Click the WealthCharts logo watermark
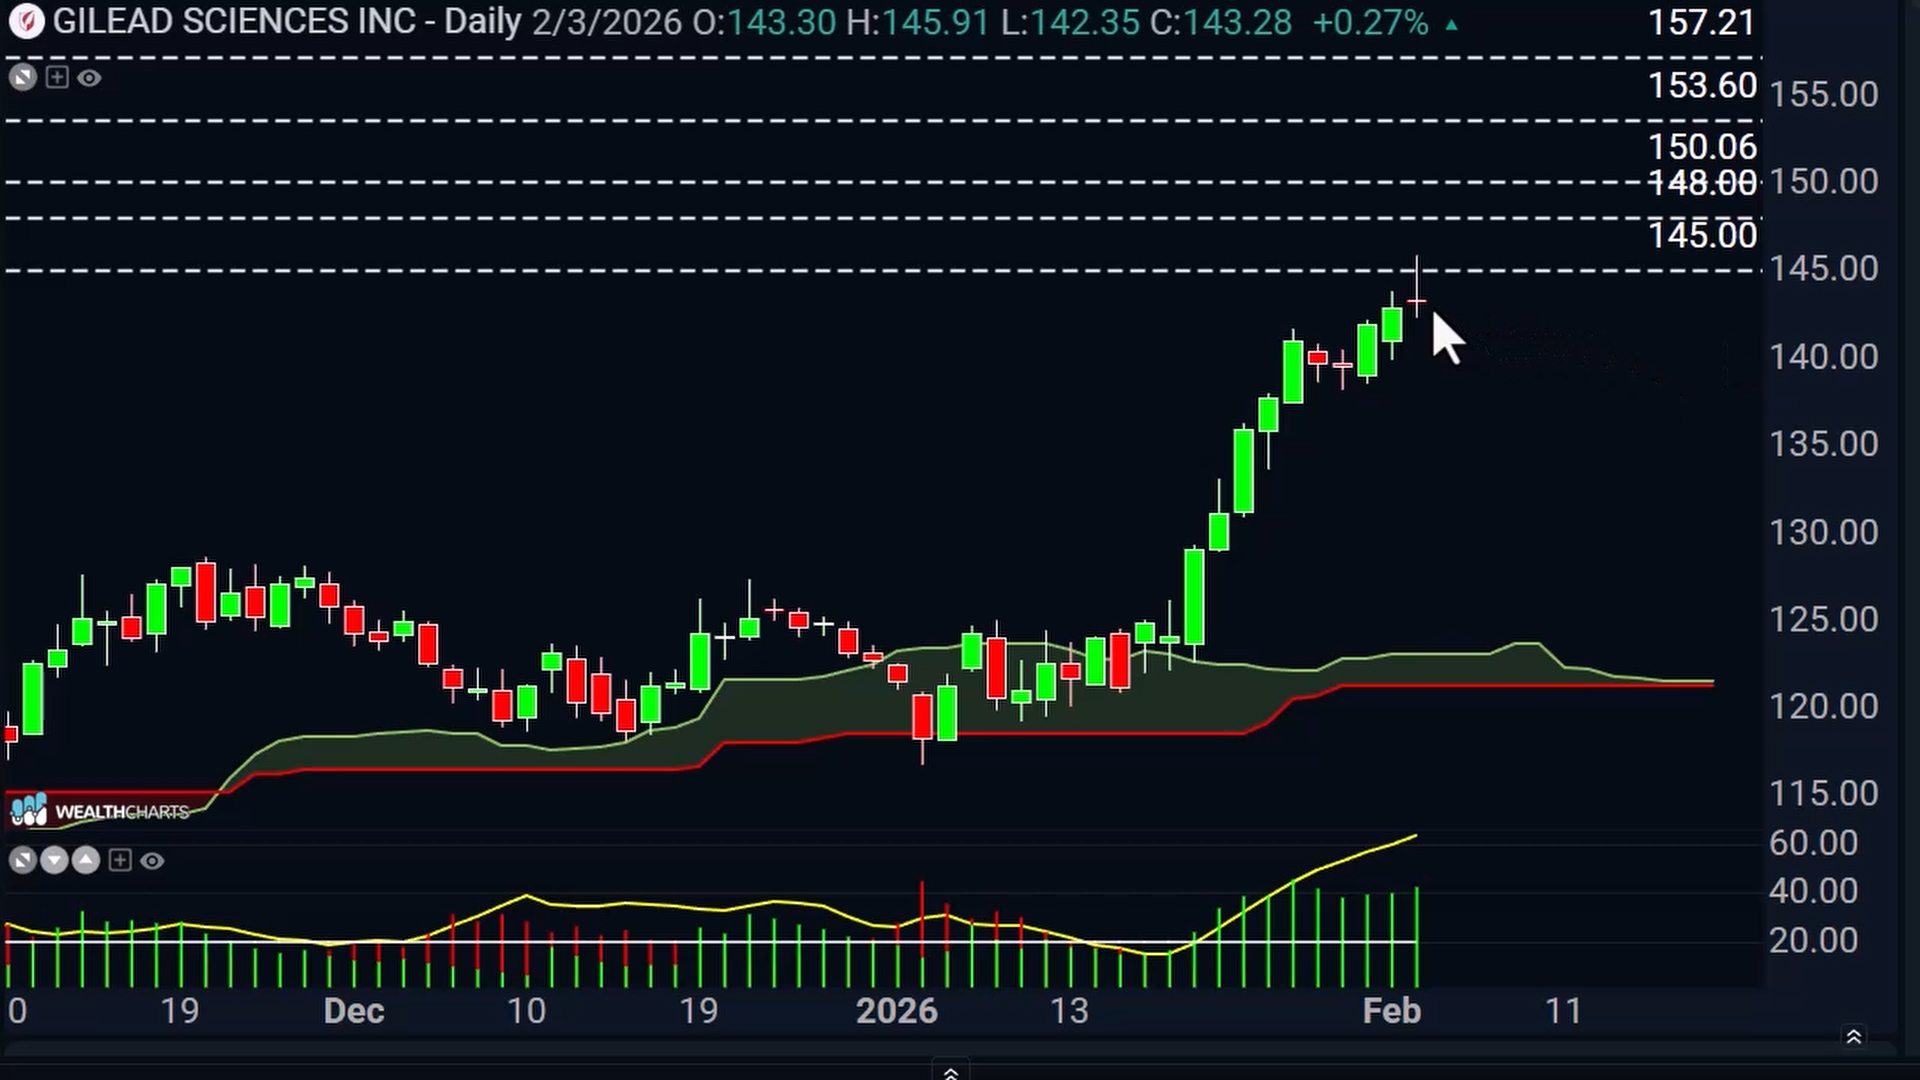The height and width of the screenshot is (1080, 1920). [x=99, y=810]
